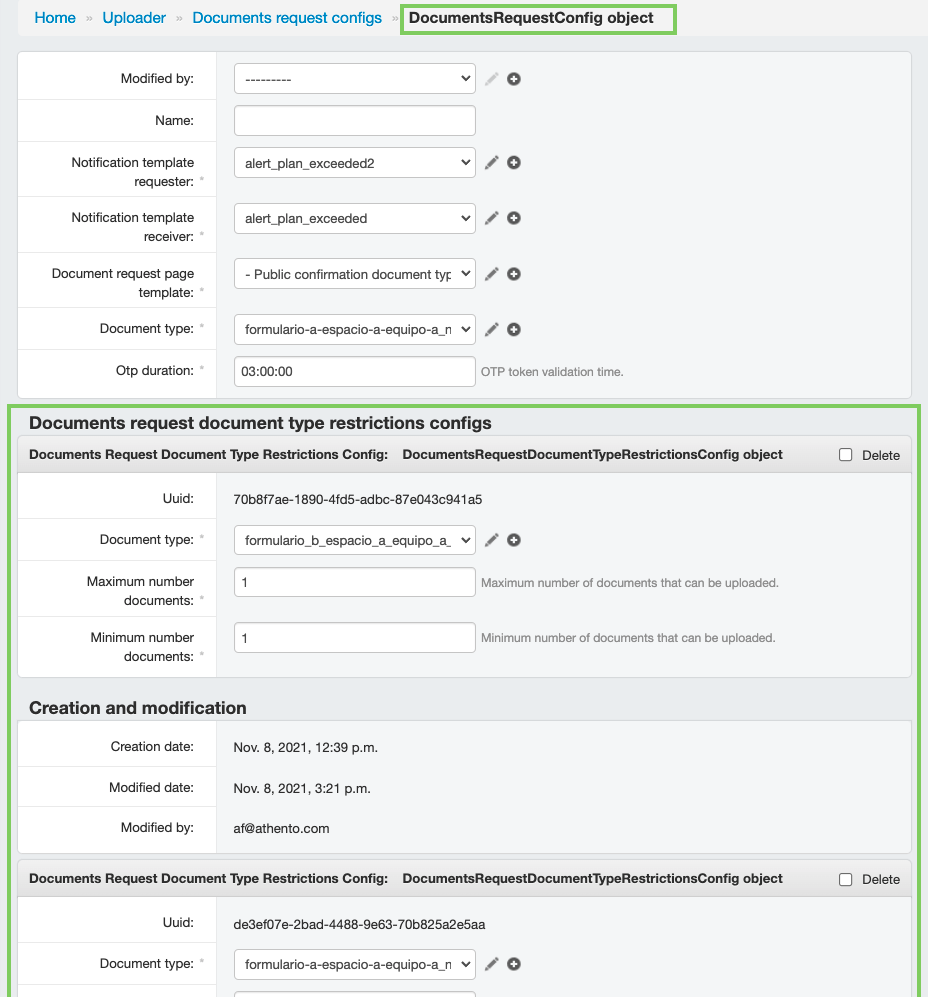Open the Modified by dropdown

tap(354, 78)
